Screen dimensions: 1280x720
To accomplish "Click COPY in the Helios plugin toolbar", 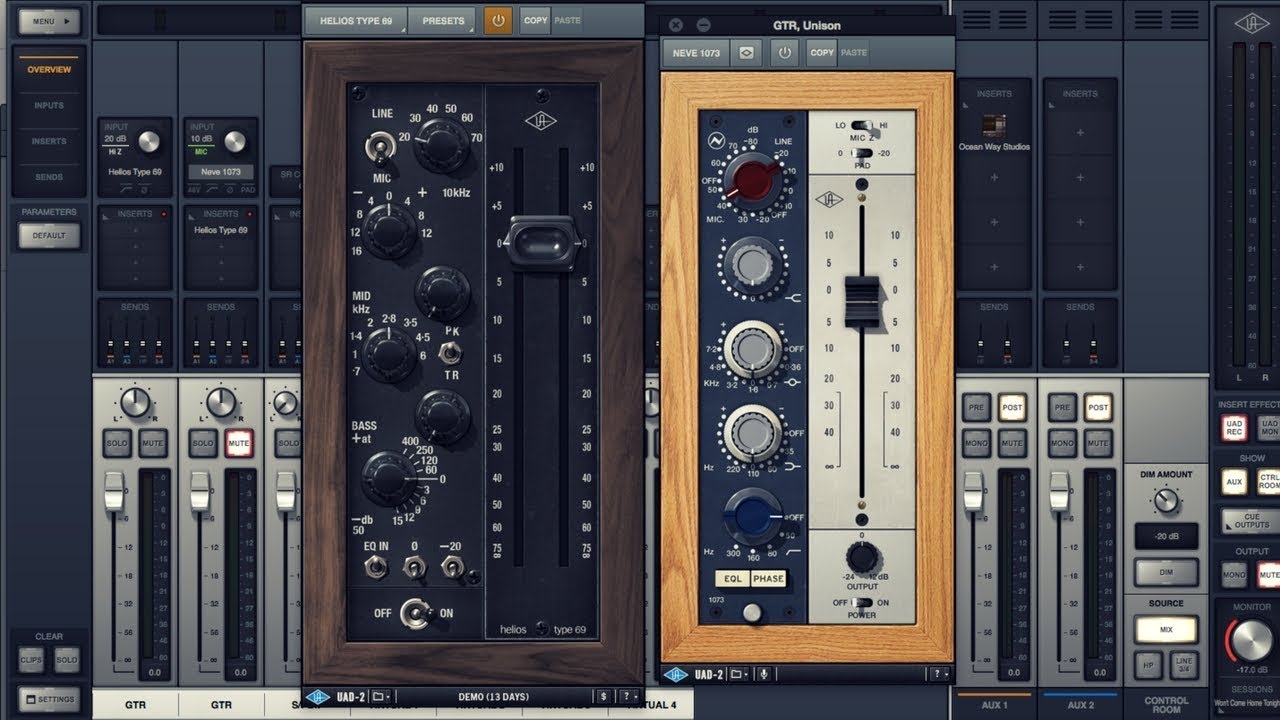I will coord(536,20).
